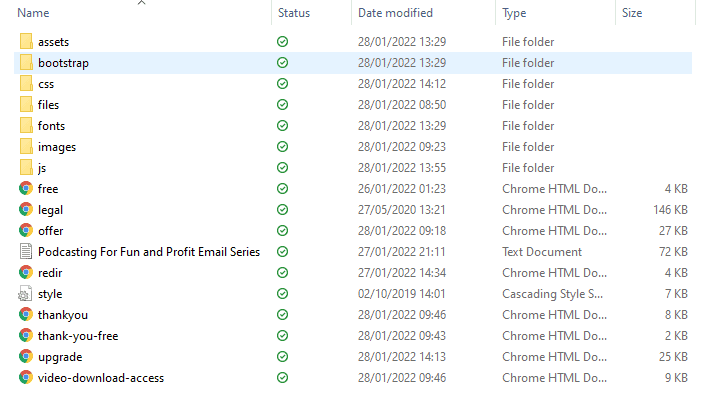Click the text document icon for Podcasting email series
The width and height of the screenshot is (717, 403).
[x=26, y=252]
